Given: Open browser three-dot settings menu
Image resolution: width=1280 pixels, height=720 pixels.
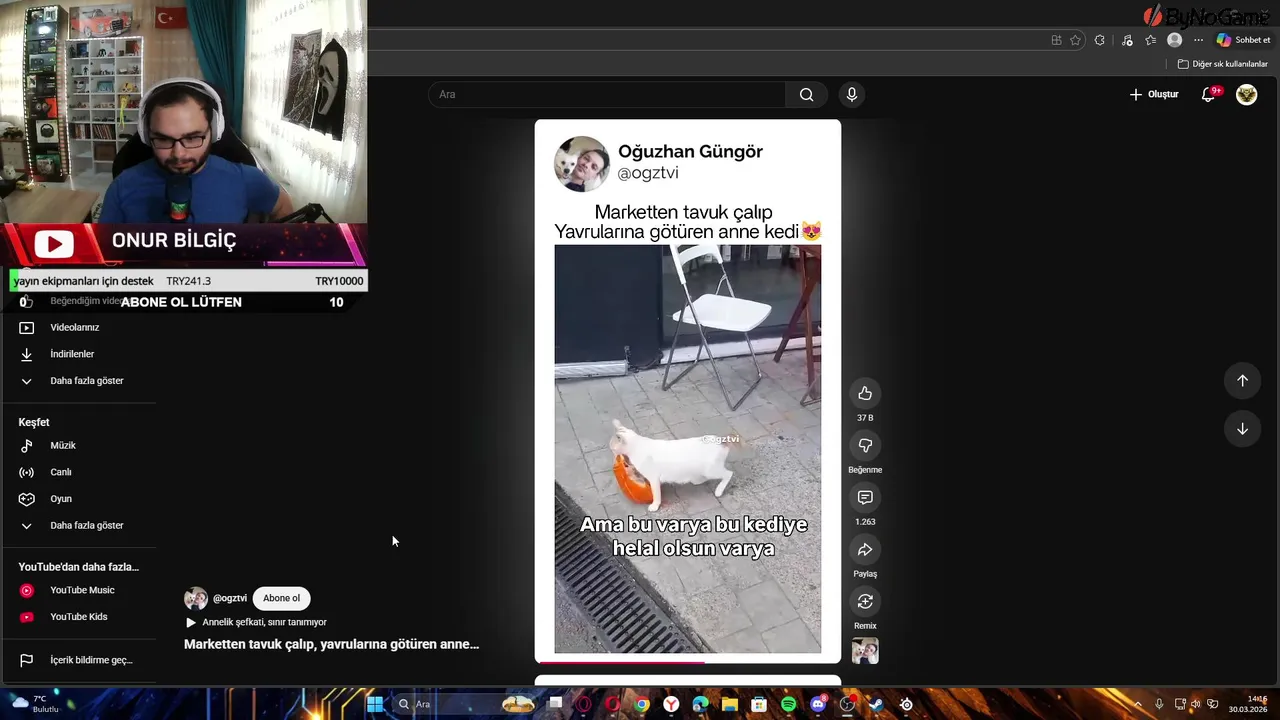Looking at the screenshot, I should tap(1198, 40).
